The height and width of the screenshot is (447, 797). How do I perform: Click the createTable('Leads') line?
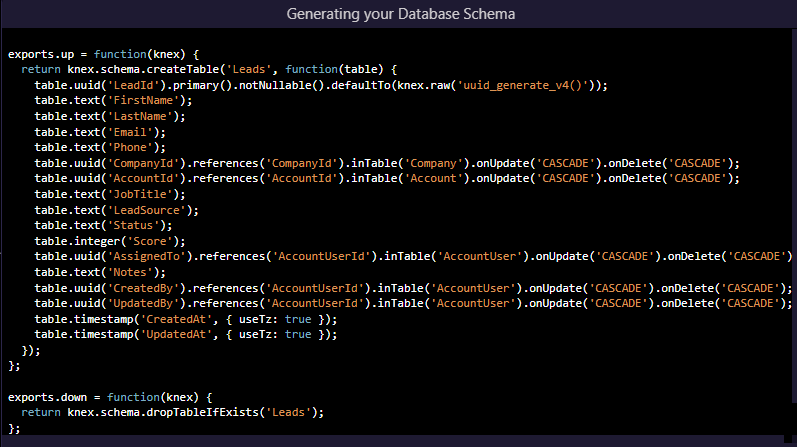[x=209, y=69]
